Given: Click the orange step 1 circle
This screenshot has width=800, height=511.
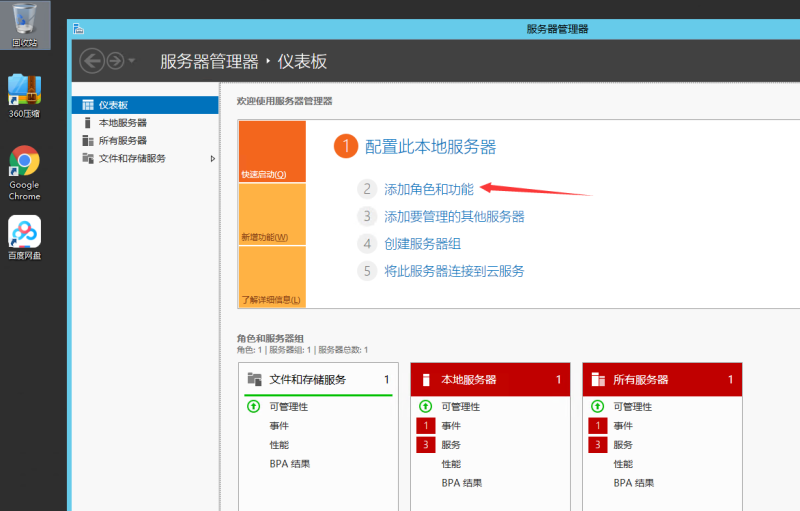Looking at the screenshot, I should pyautogui.click(x=346, y=146).
